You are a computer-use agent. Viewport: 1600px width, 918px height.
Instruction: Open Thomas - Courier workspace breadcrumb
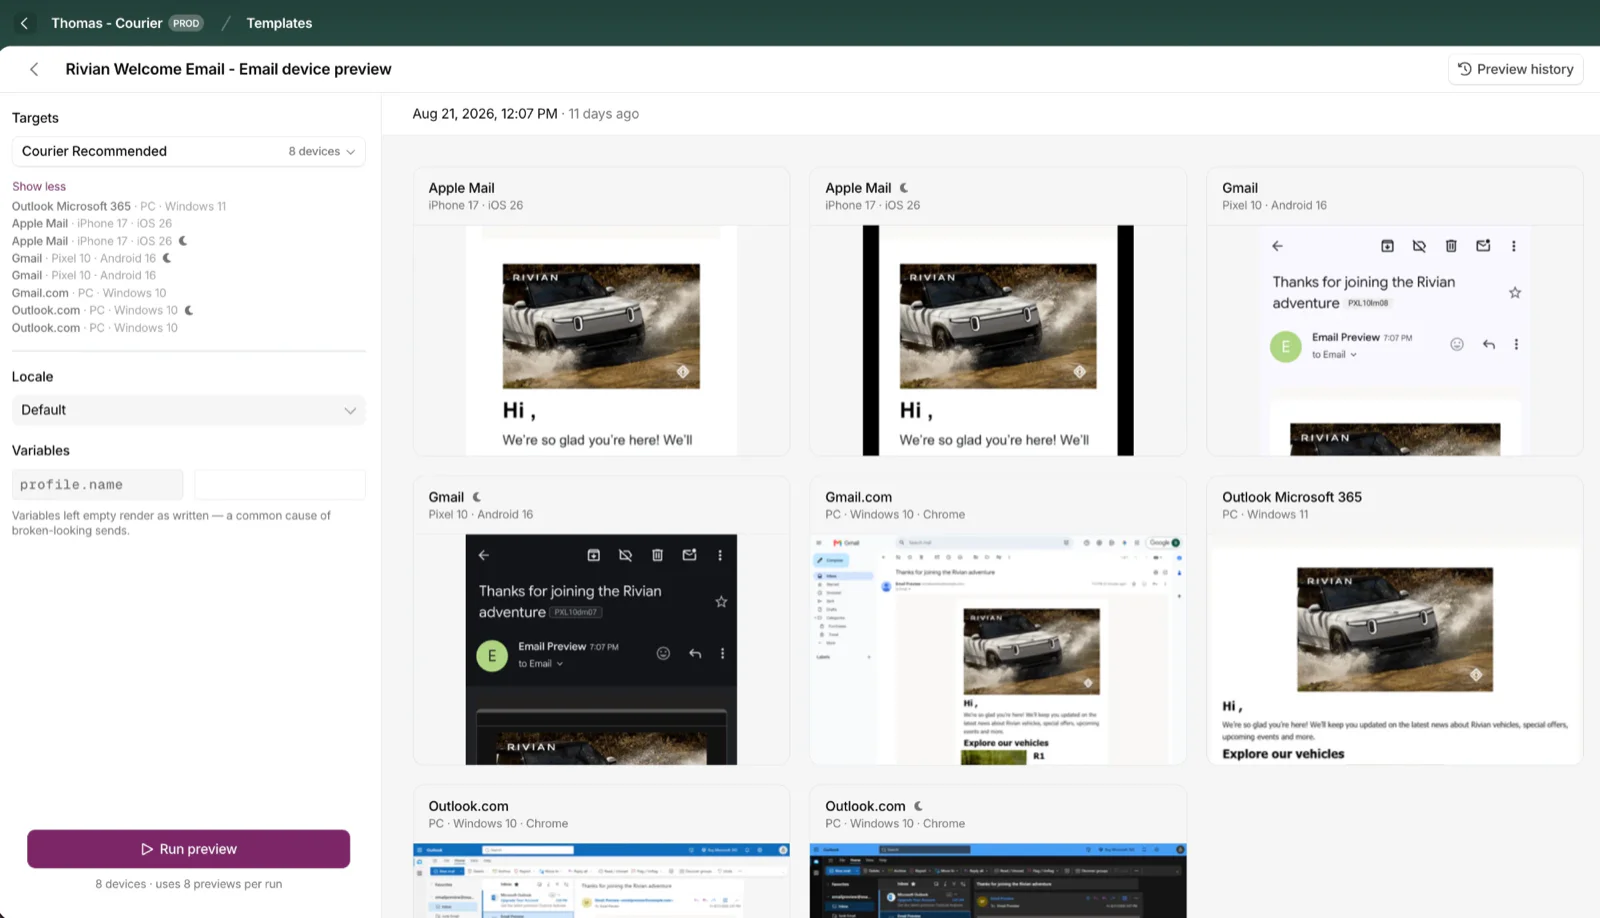[x=106, y=23]
